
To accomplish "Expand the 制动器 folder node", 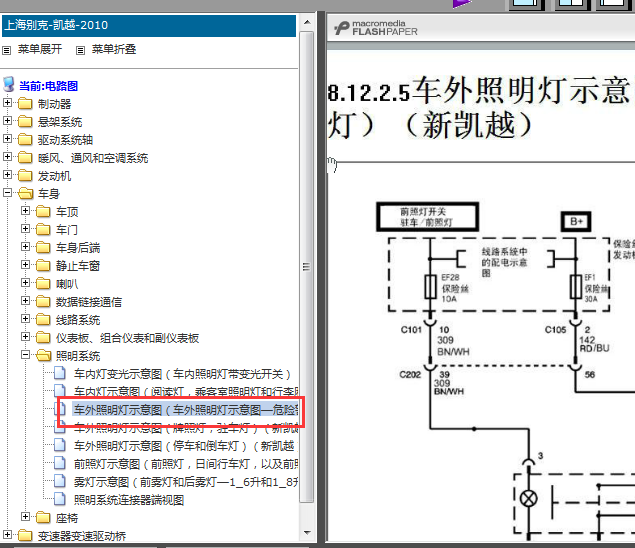I will click(7, 103).
